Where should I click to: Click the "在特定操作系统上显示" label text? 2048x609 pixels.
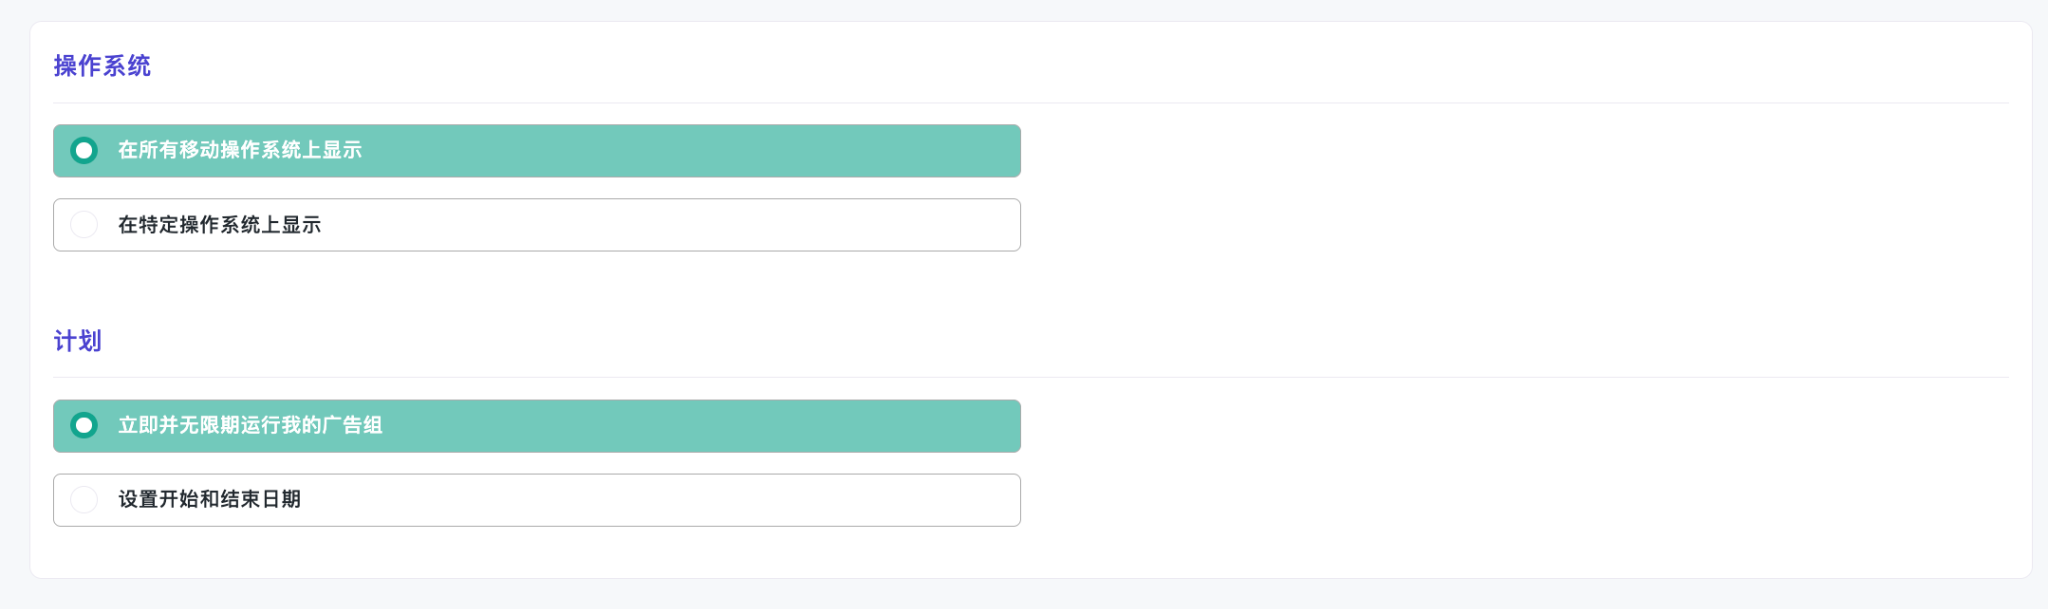220,225
